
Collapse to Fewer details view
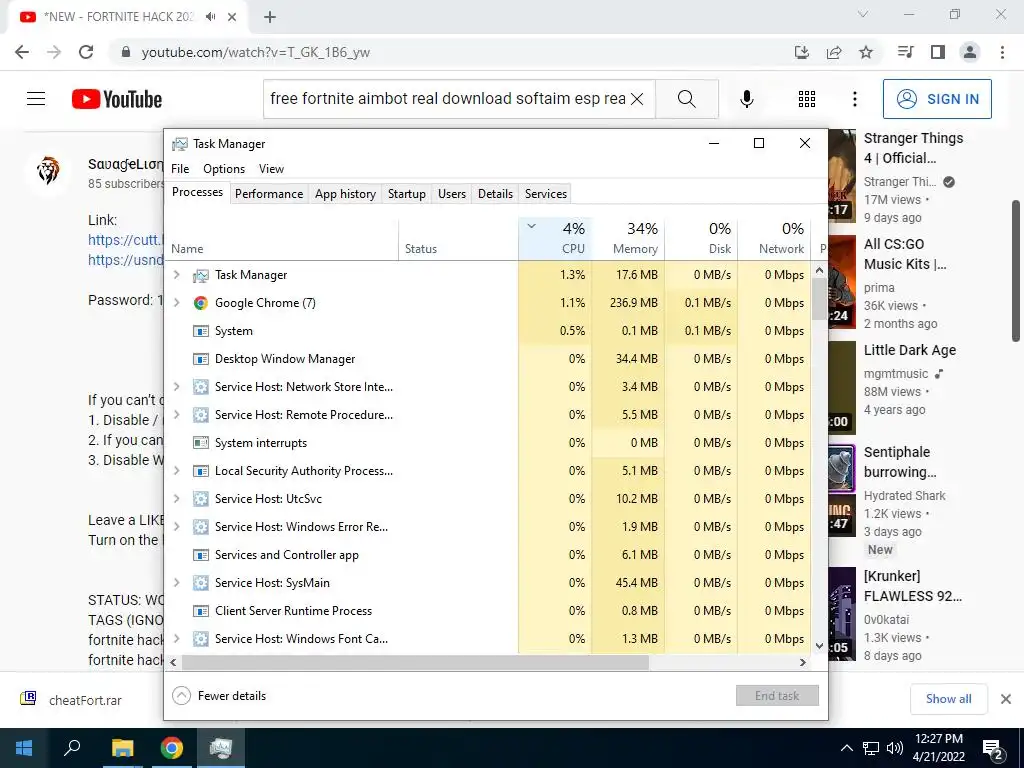pos(219,696)
